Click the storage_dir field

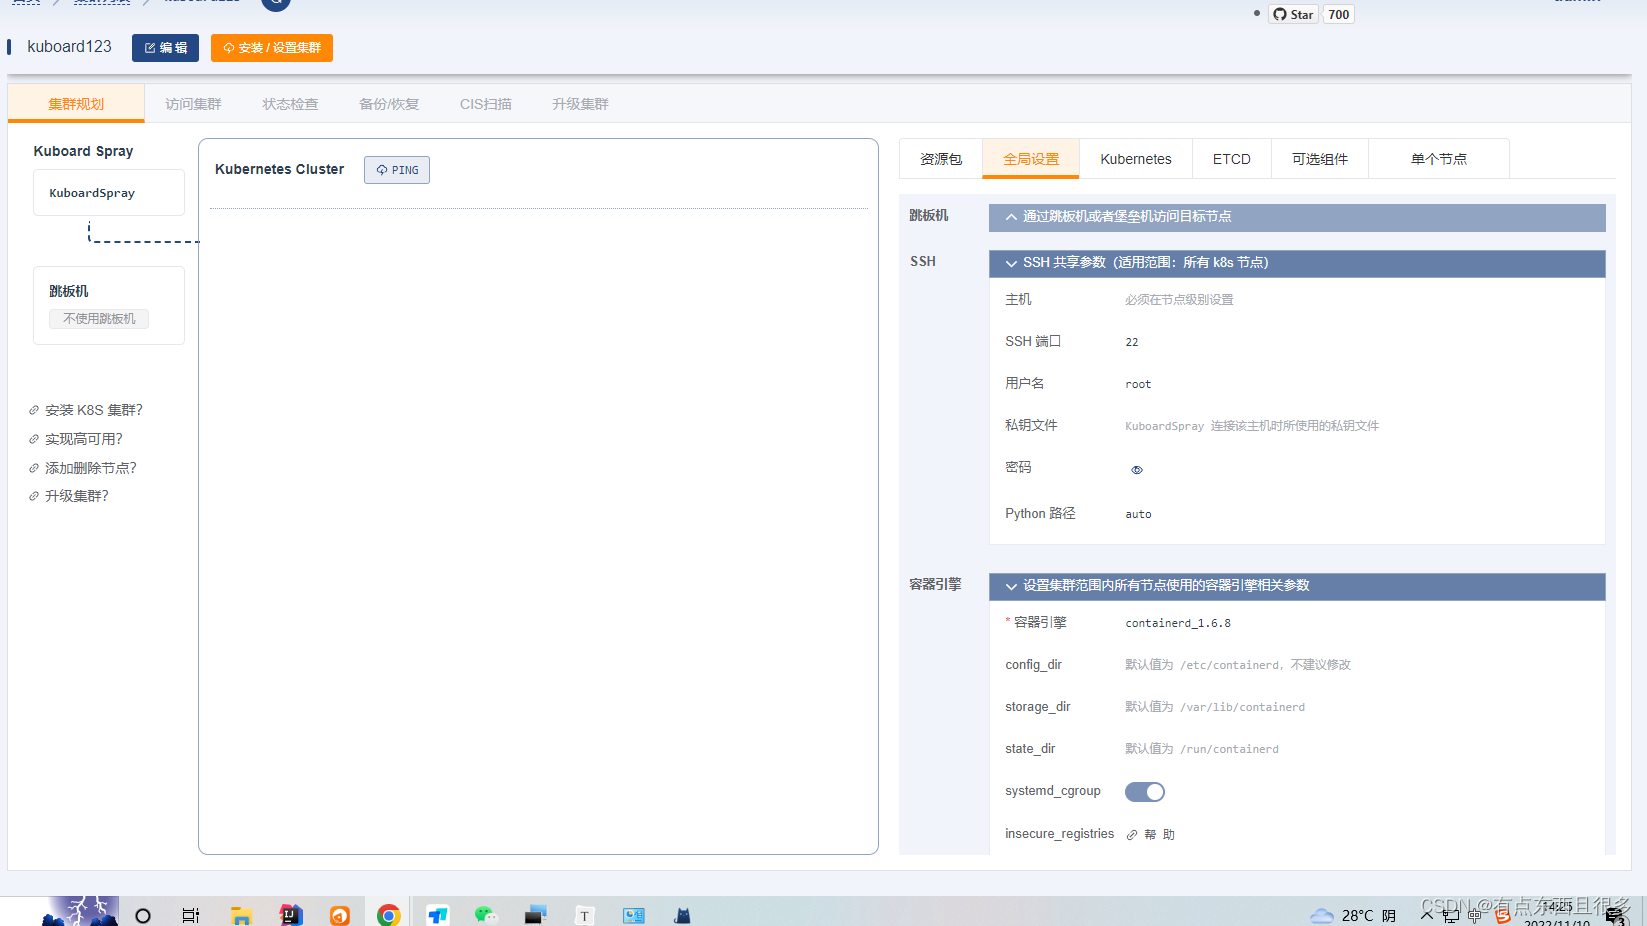(1215, 707)
